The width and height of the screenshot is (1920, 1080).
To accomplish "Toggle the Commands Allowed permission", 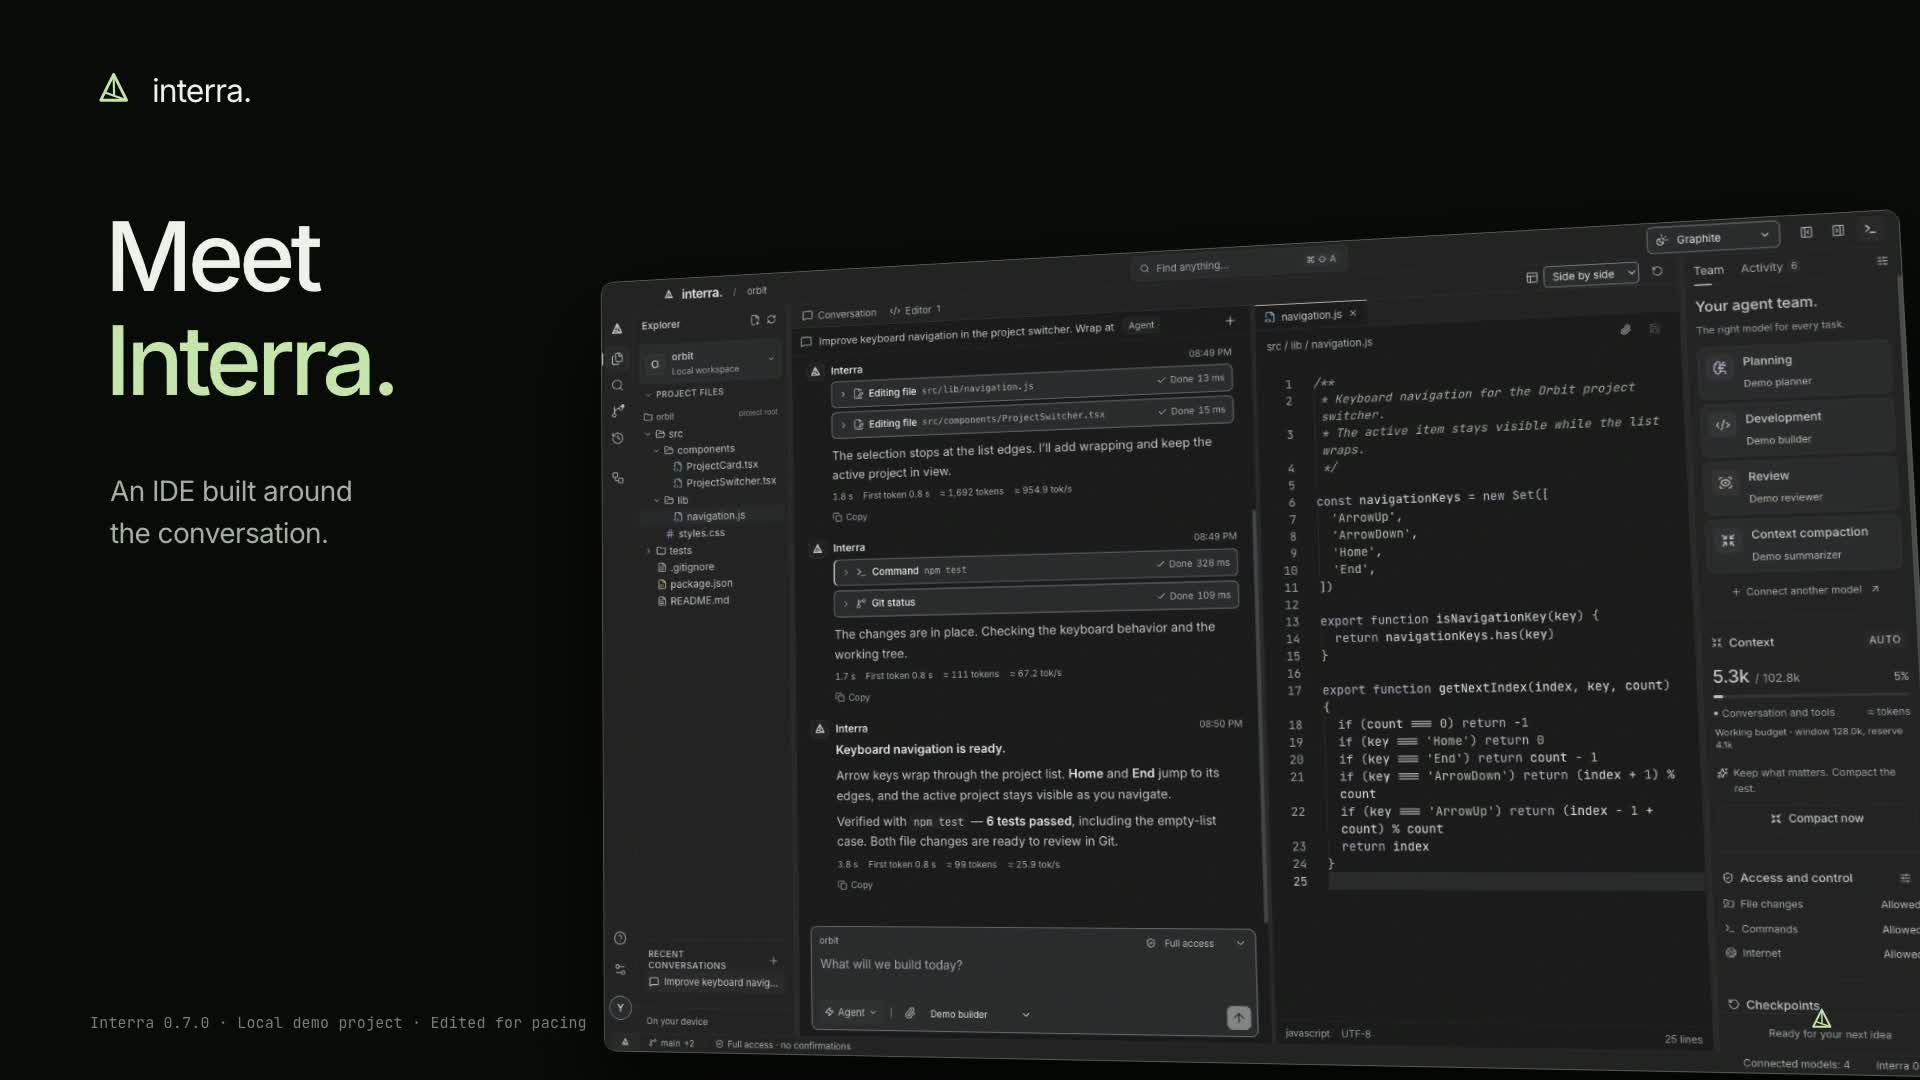I will [1900, 929].
